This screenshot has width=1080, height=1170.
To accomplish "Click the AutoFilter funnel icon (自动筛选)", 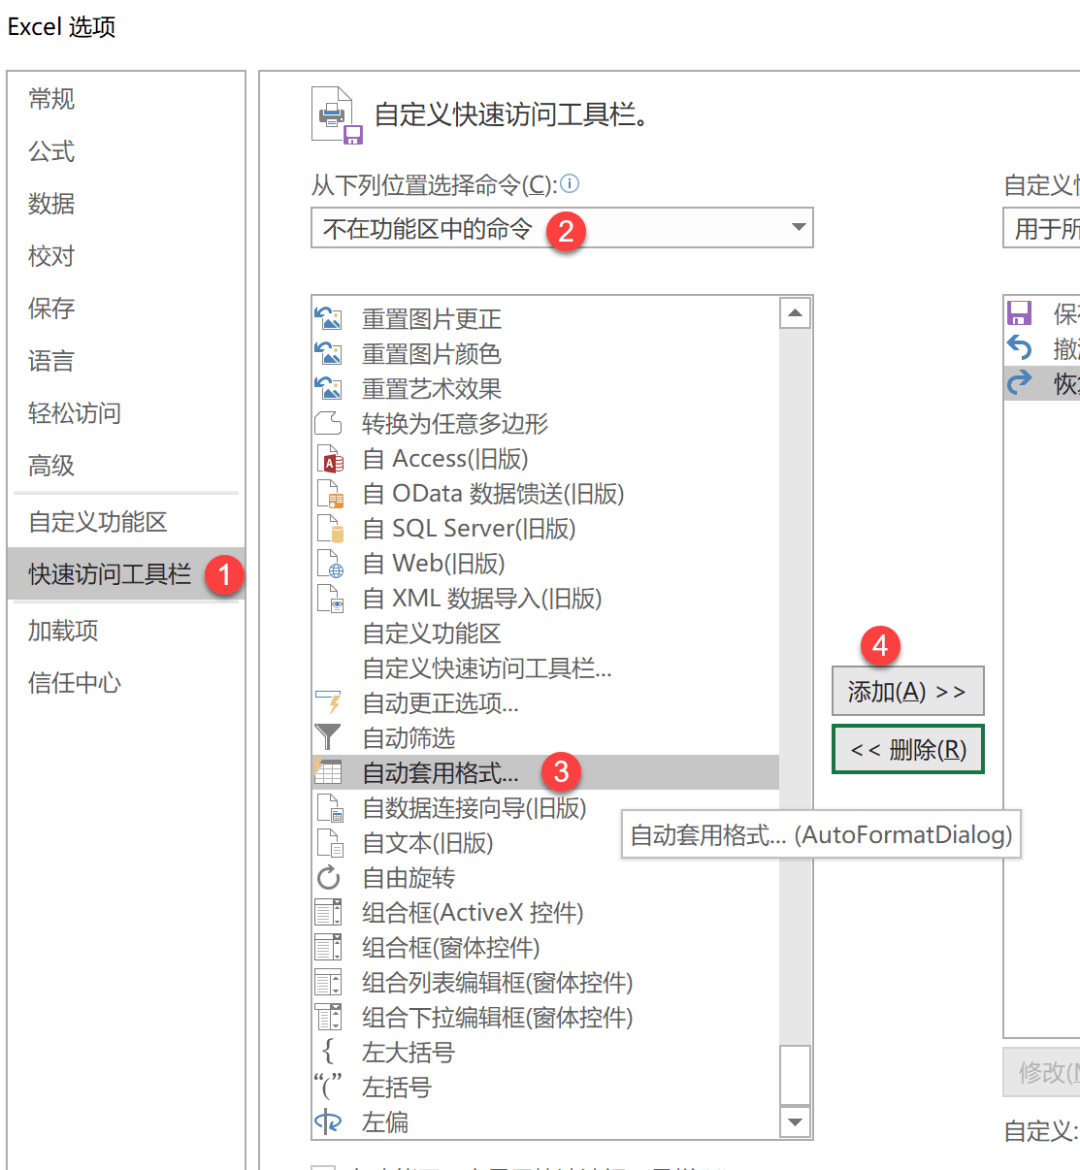I will [328, 738].
